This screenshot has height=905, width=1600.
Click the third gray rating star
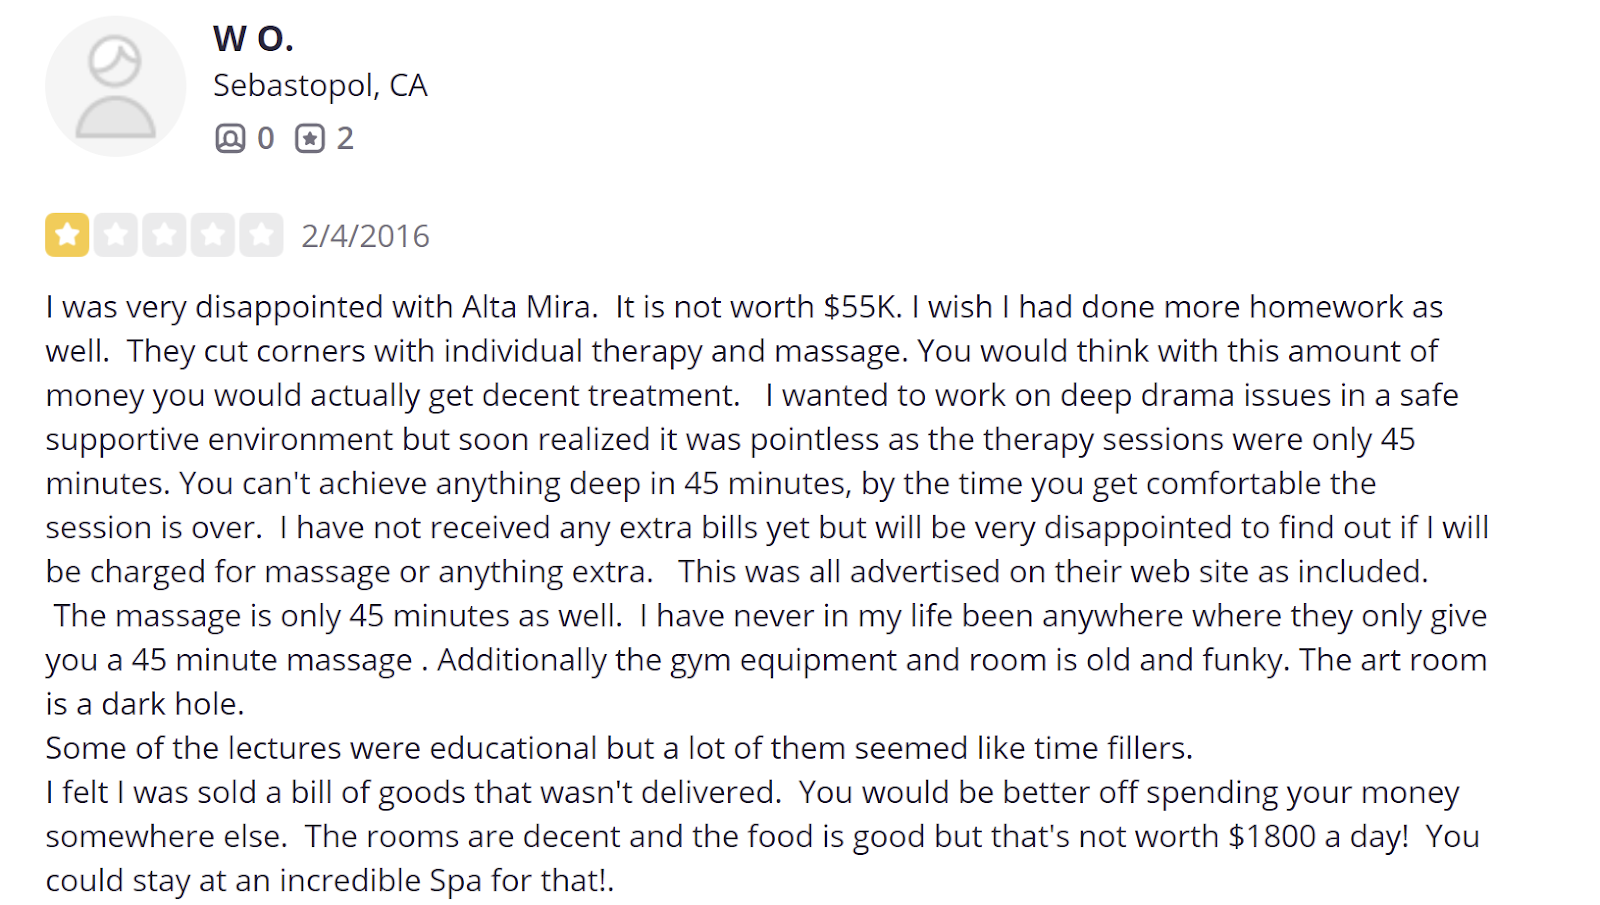pyautogui.click(x=164, y=235)
